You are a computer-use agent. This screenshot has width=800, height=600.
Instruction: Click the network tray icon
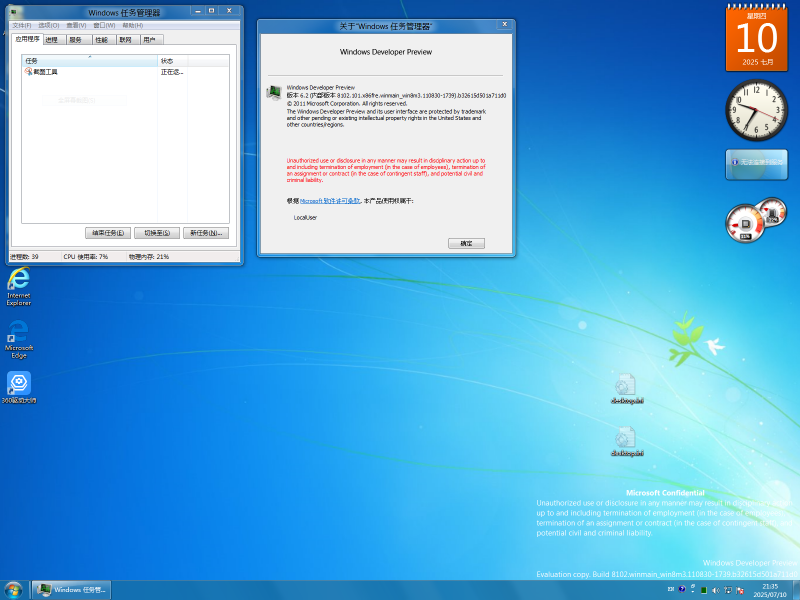(x=728, y=590)
